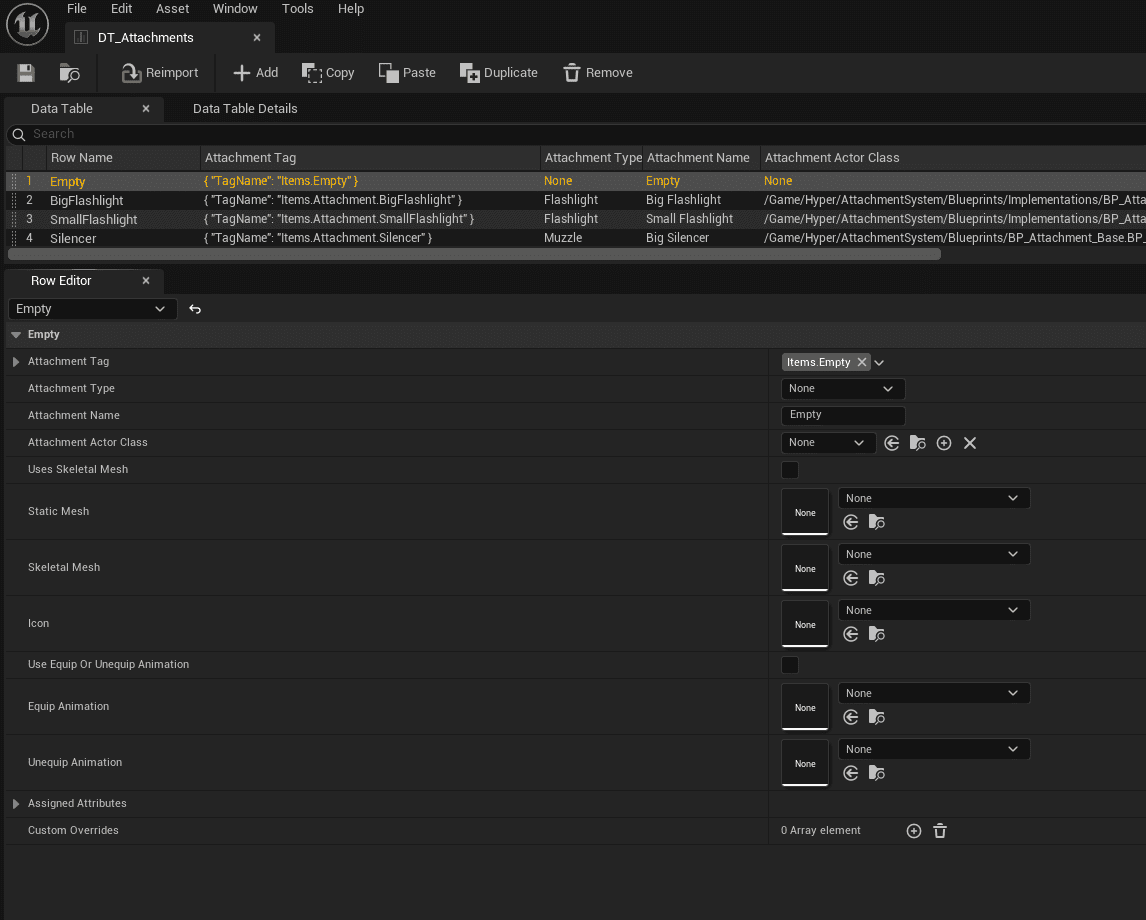Use selected asset for Icon
1146x920 pixels.
coord(851,634)
